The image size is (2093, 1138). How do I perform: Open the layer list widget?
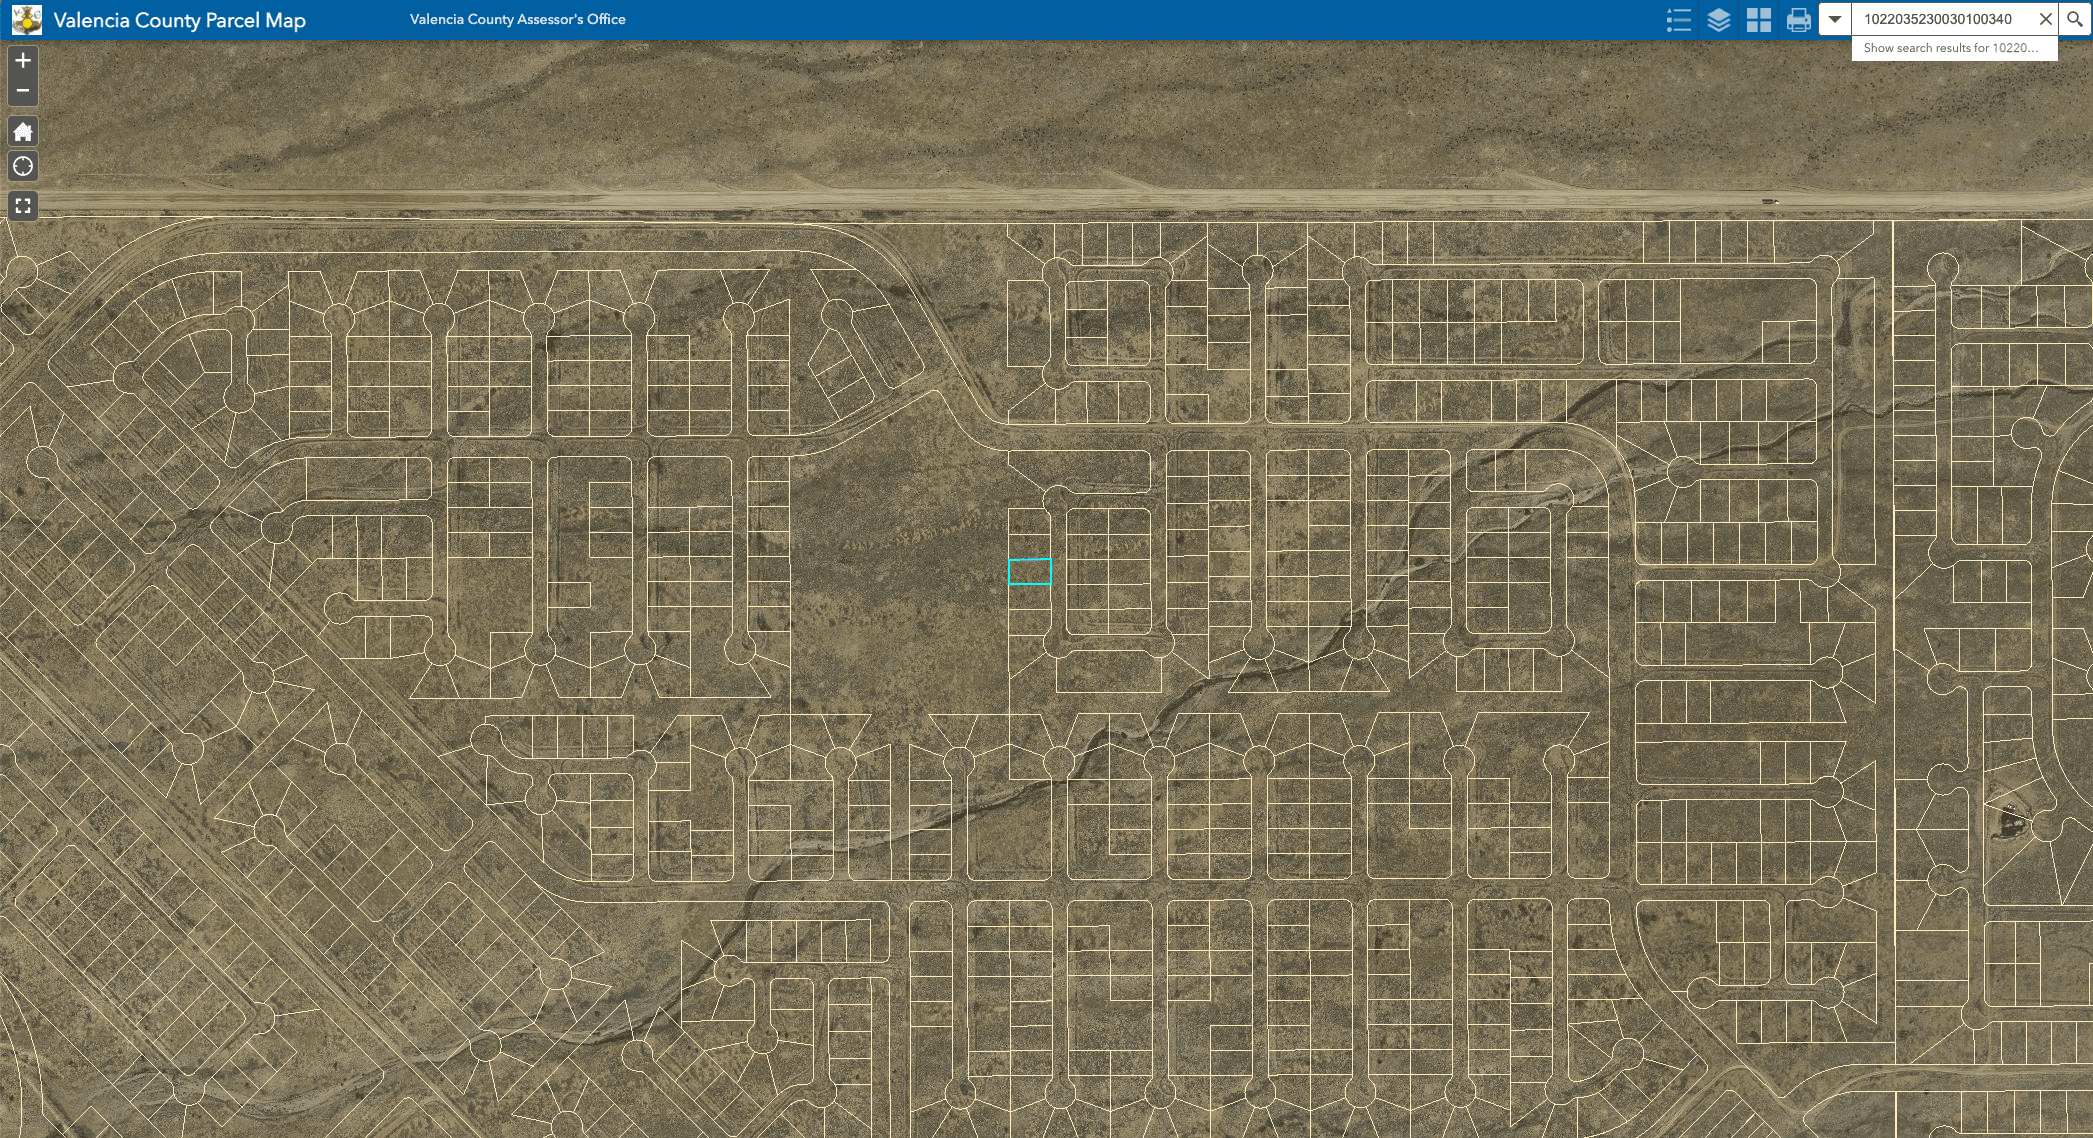(x=1719, y=20)
